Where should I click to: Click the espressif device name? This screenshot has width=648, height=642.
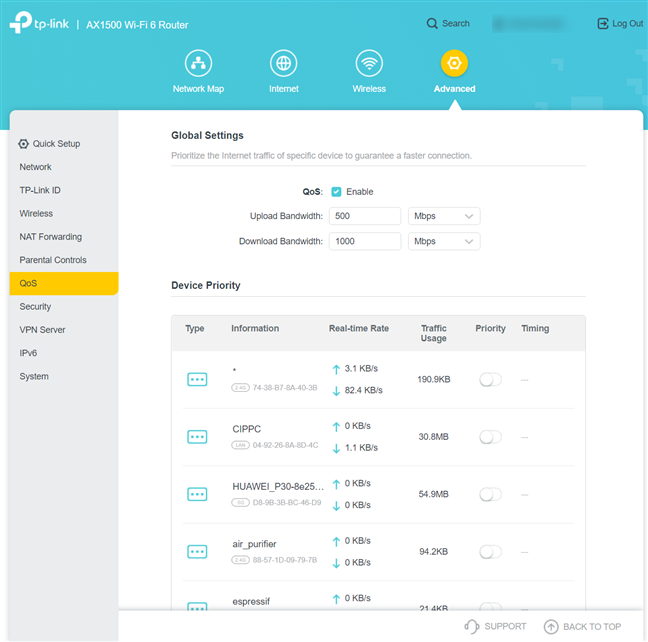coord(251,601)
